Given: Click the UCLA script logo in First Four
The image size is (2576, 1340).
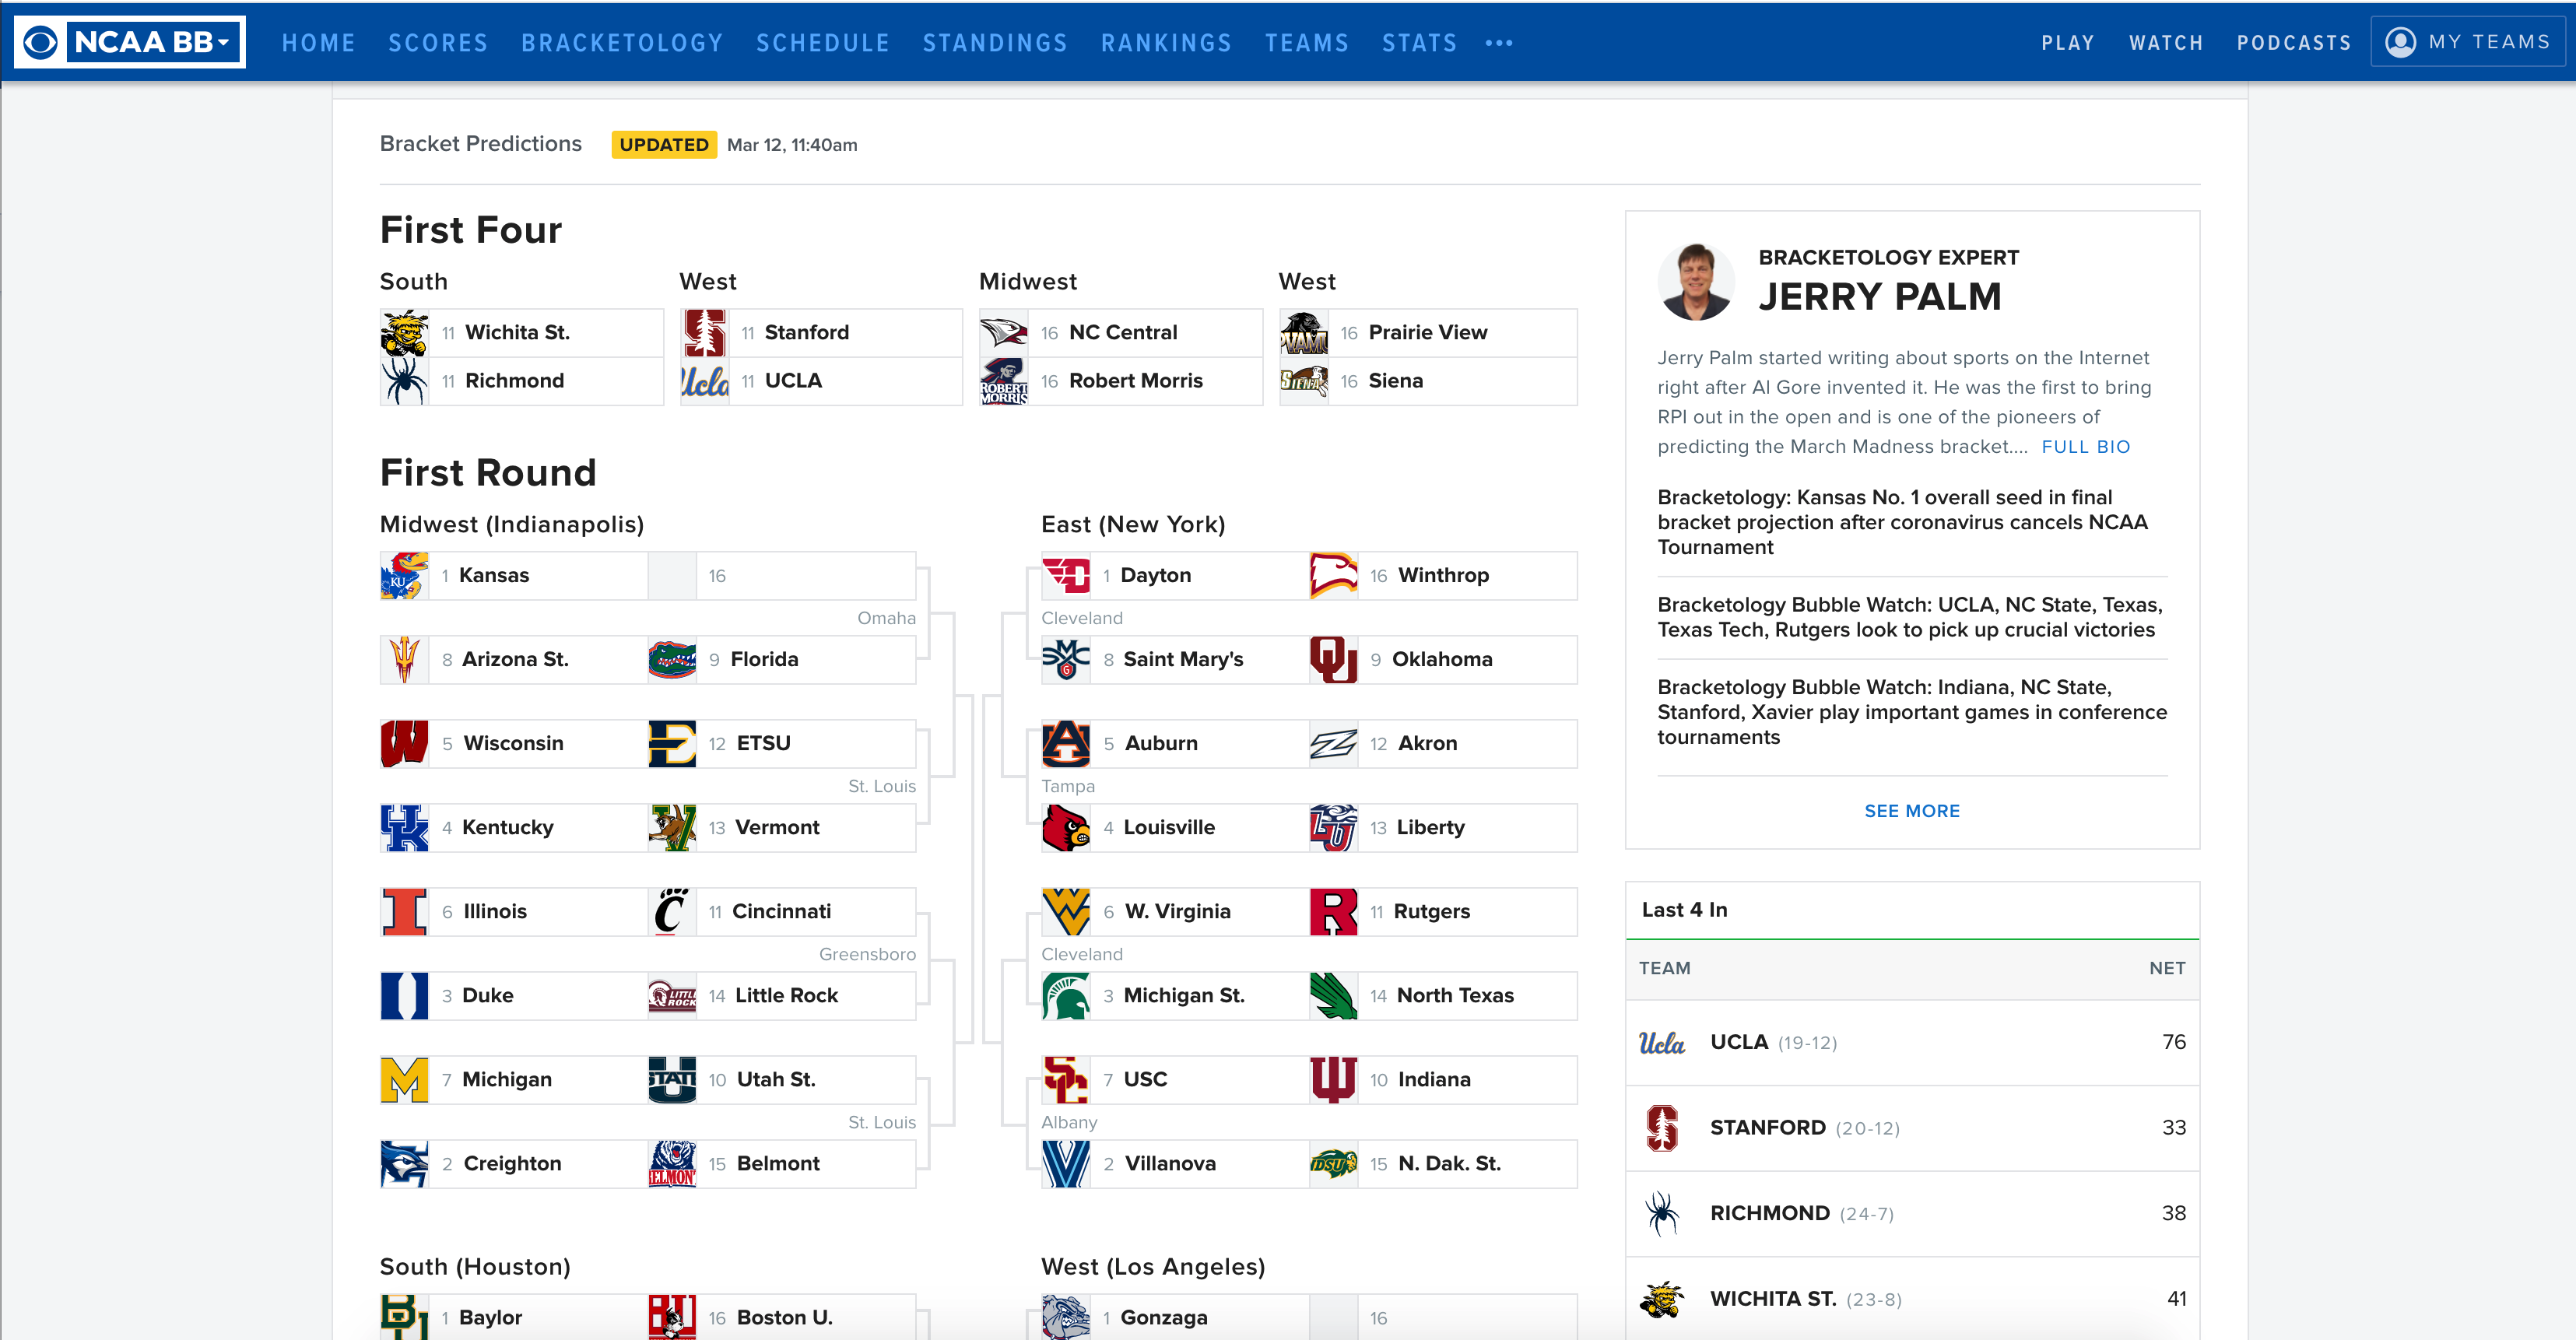Looking at the screenshot, I should coord(704,381).
